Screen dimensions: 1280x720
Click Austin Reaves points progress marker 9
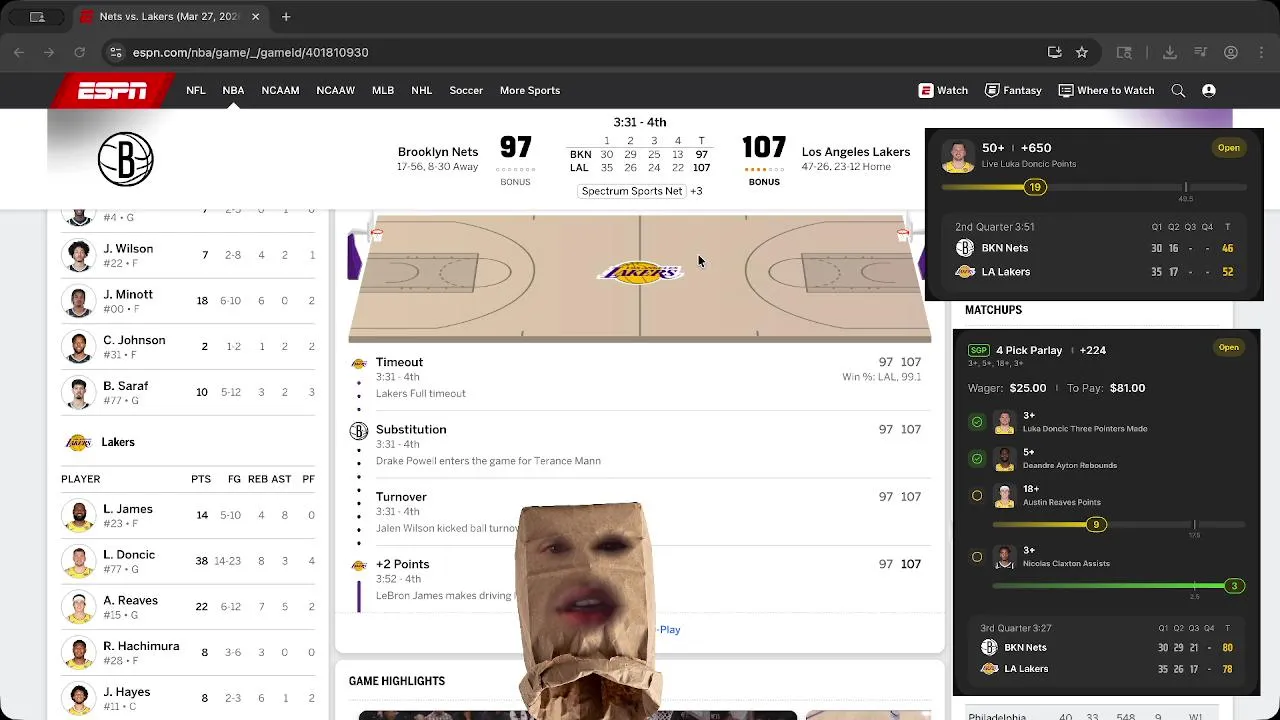coord(1096,525)
